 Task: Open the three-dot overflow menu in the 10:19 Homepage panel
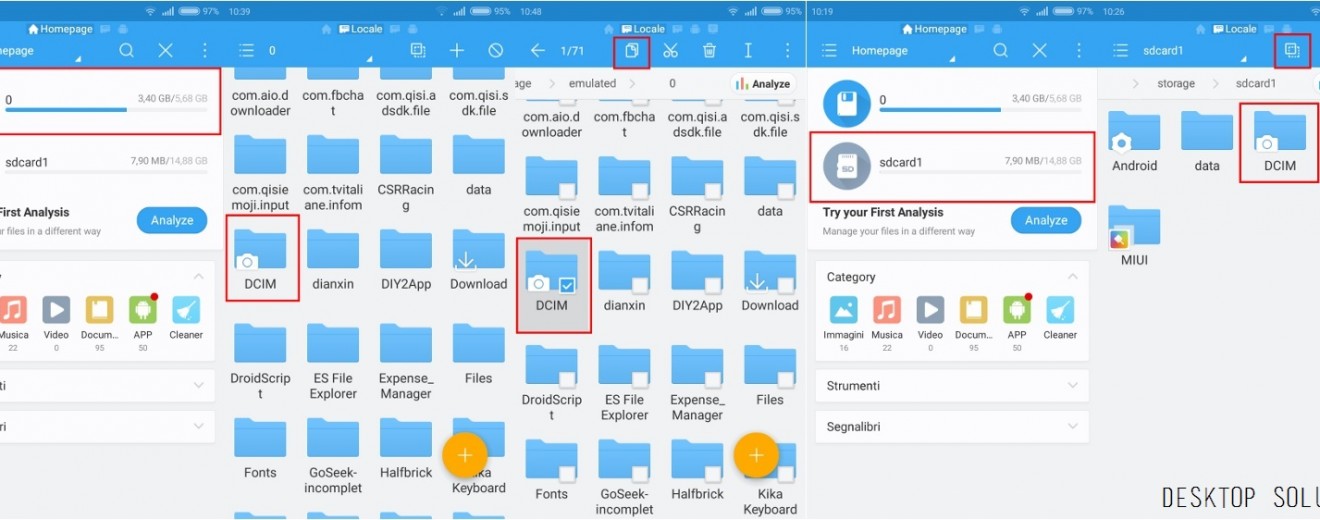click(x=1078, y=50)
